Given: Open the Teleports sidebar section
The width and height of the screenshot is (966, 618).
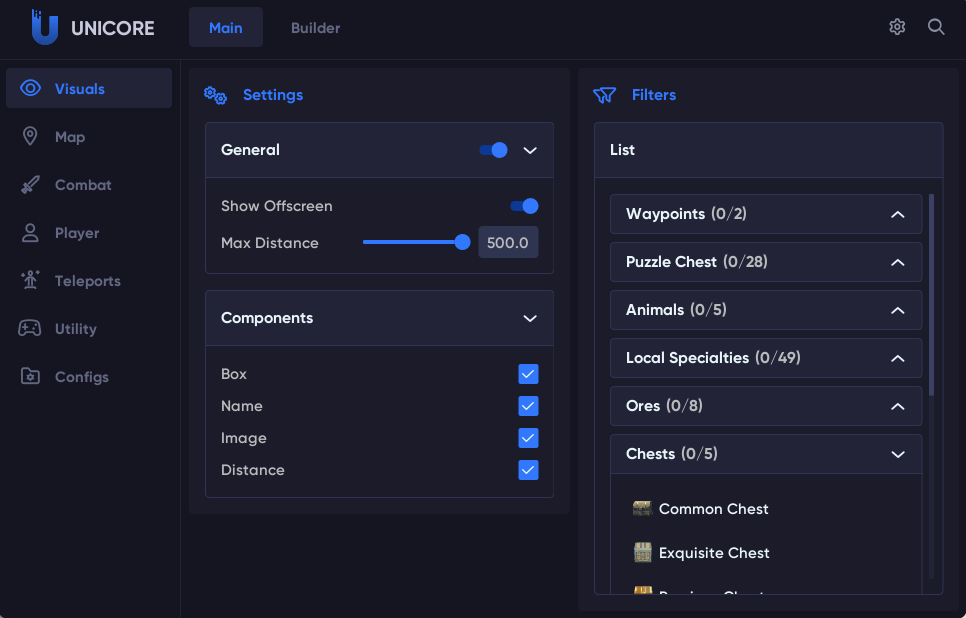Looking at the screenshot, I should [87, 281].
